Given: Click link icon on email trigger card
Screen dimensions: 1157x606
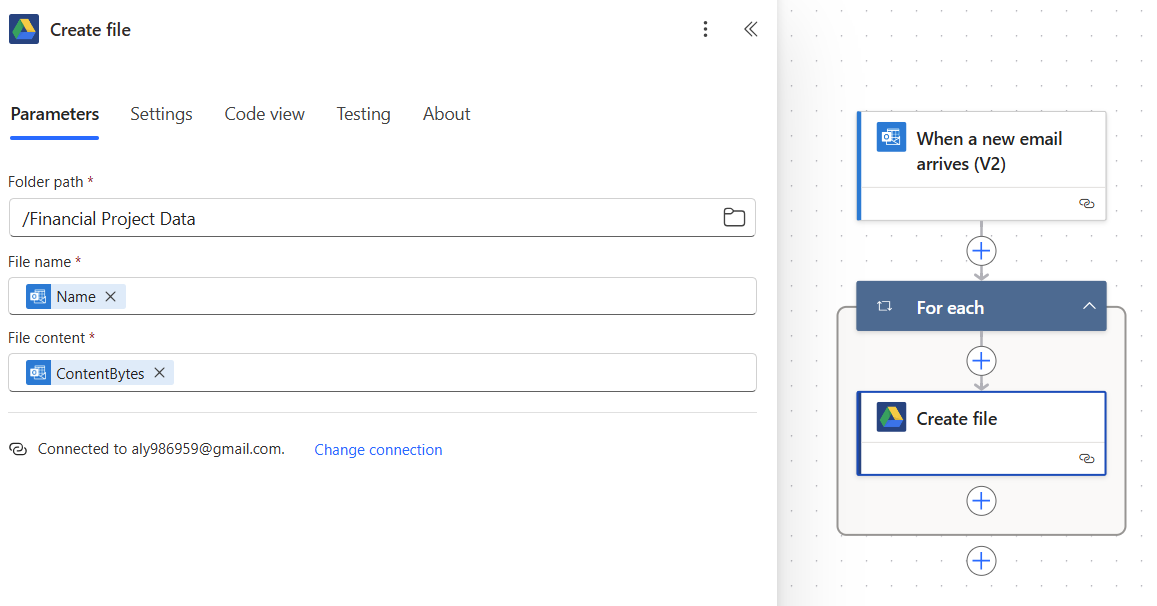Looking at the screenshot, I should click(1086, 203).
